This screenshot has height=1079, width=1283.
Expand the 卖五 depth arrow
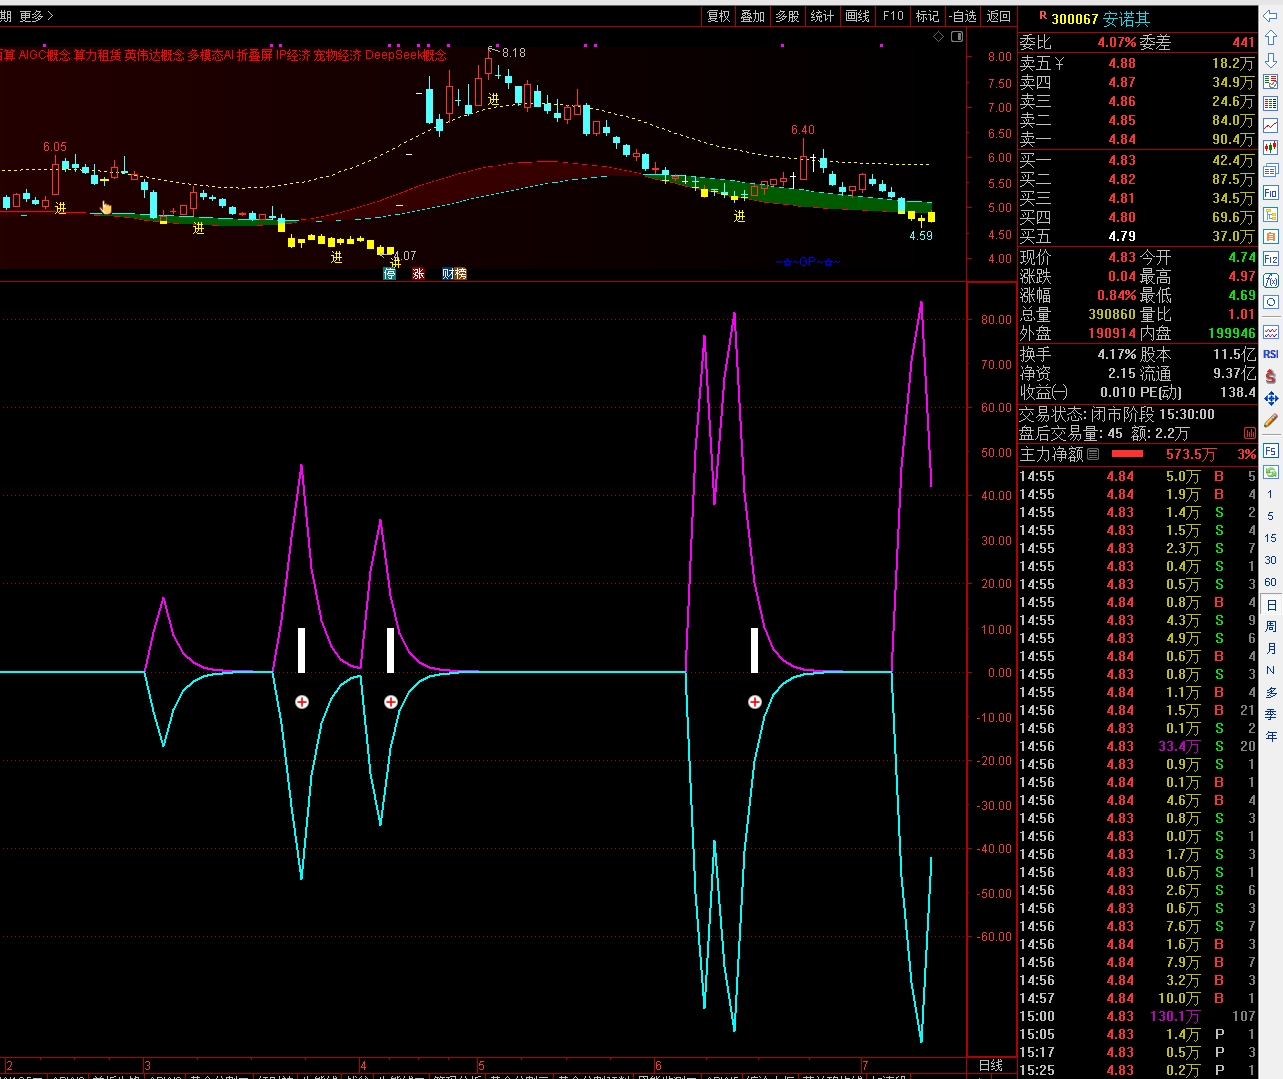[1059, 63]
